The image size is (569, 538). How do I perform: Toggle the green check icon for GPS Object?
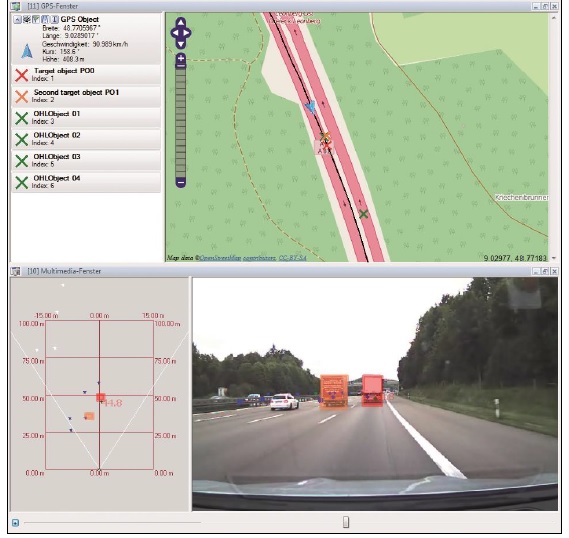pos(36,20)
